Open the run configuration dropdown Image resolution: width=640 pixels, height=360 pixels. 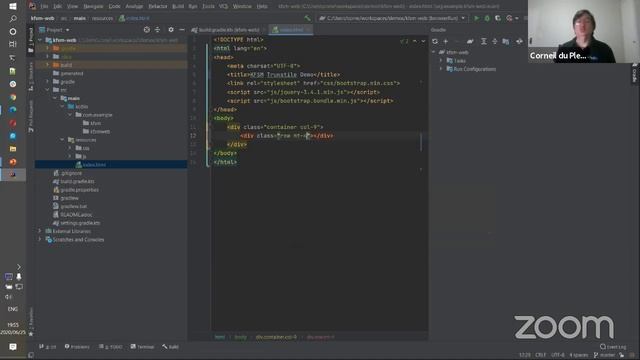tap(393, 18)
